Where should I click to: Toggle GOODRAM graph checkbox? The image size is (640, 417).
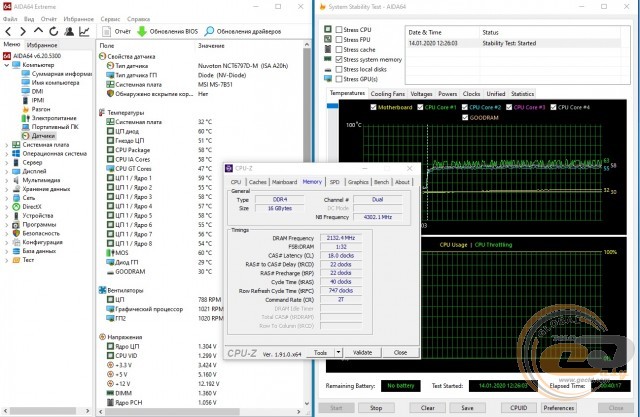[x=465, y=118]
